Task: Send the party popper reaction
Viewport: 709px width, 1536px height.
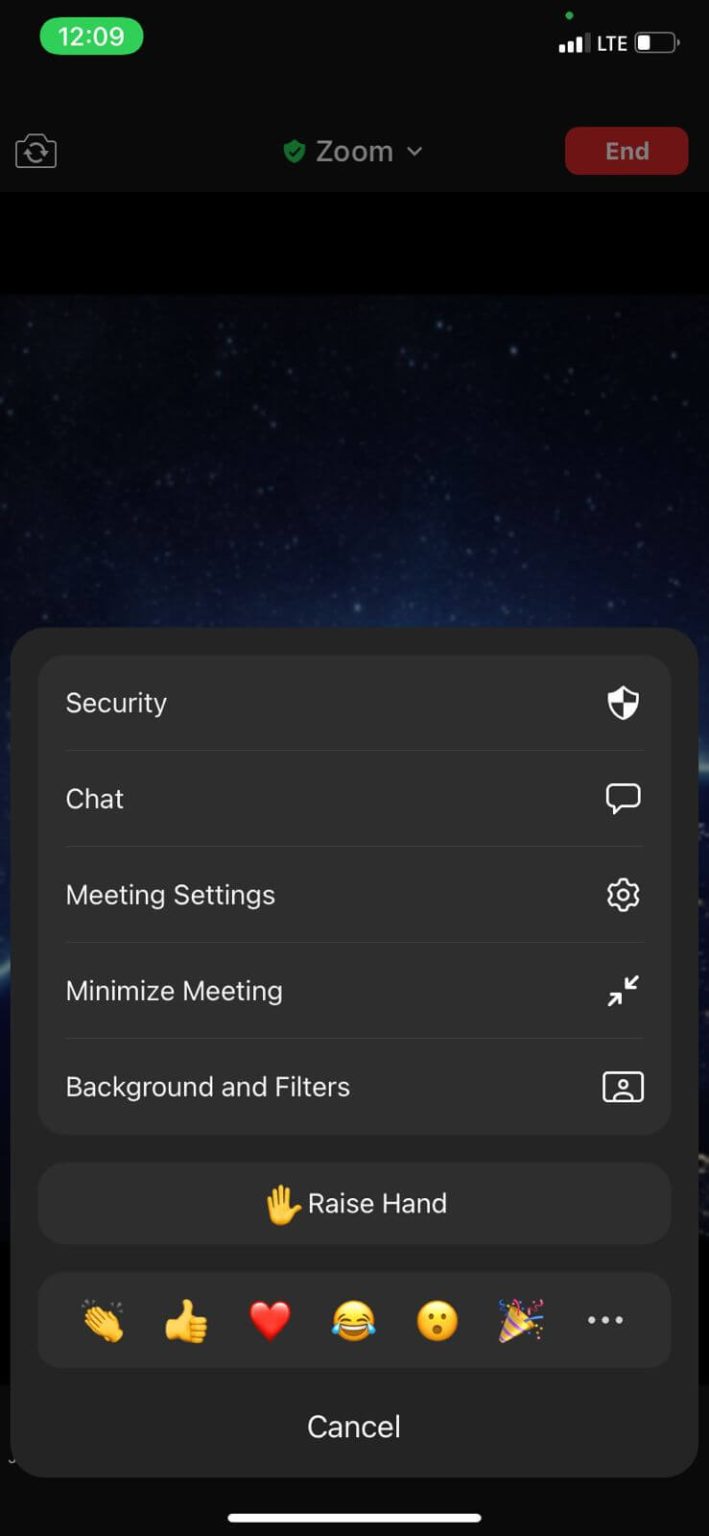Action: pyautogui.click(x=521, y=1320)
